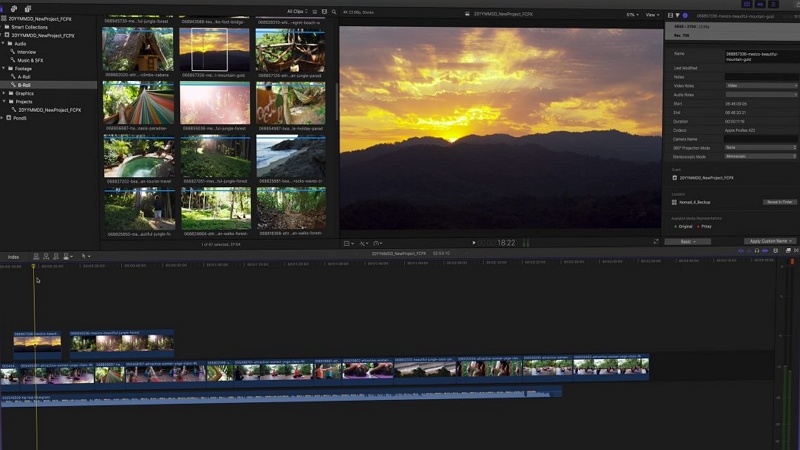Select the Interview keyword collection
Viewport: 800px width, 450px height.
click(26, 52)
